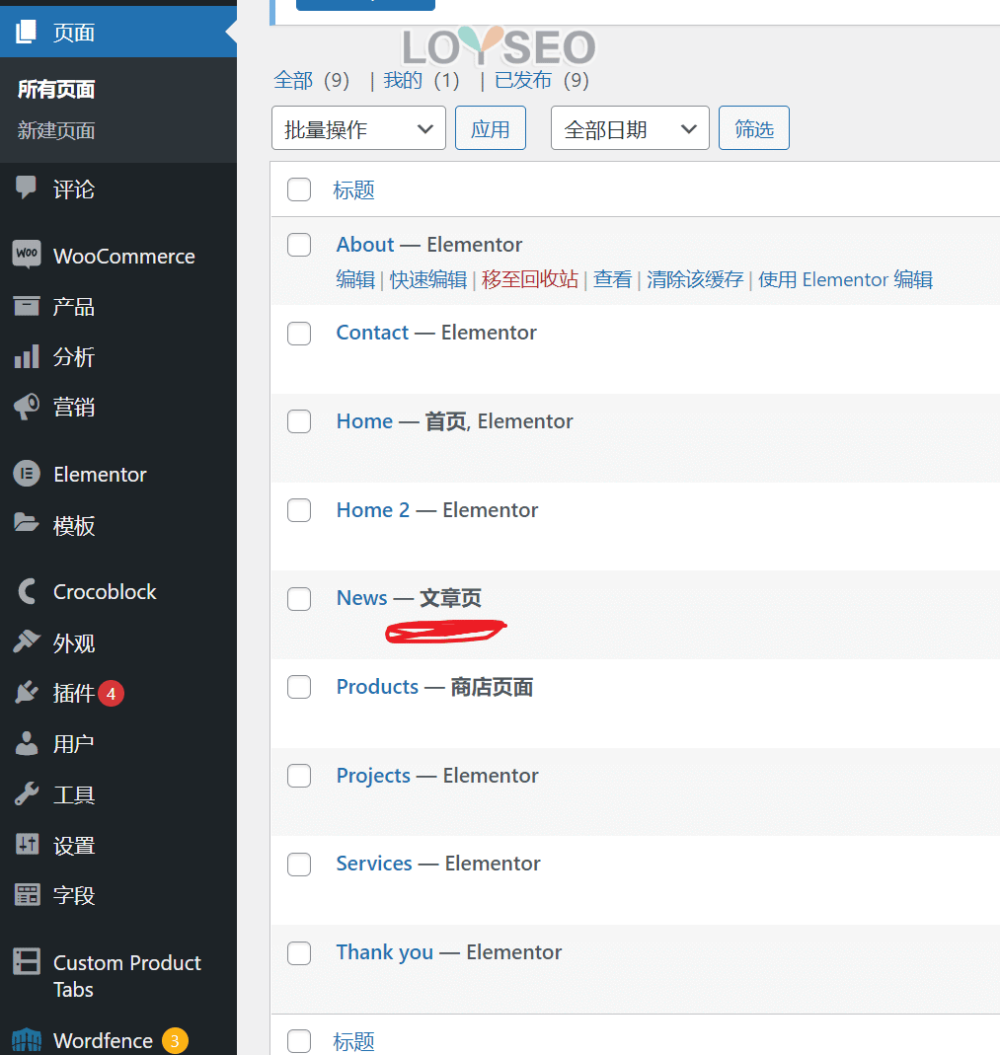Filter by 已发布 (9) pages link
The height and width of the screenshot is (1055, 1000).
pyautogui.click(x=542, y=81)
